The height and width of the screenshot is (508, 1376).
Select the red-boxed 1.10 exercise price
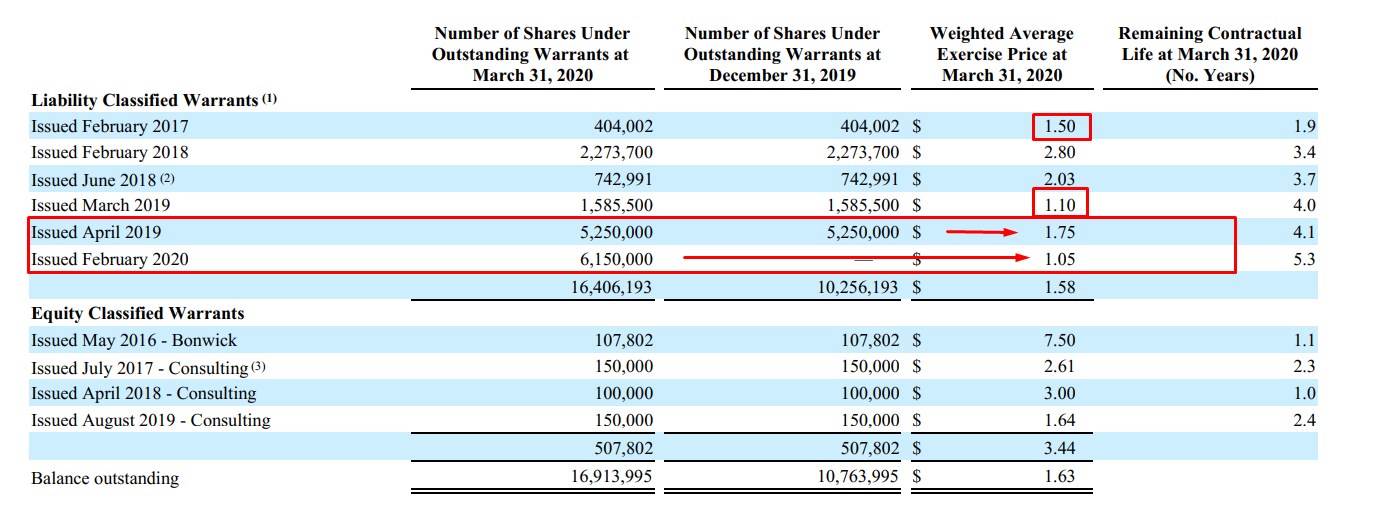coord(1059,205)
